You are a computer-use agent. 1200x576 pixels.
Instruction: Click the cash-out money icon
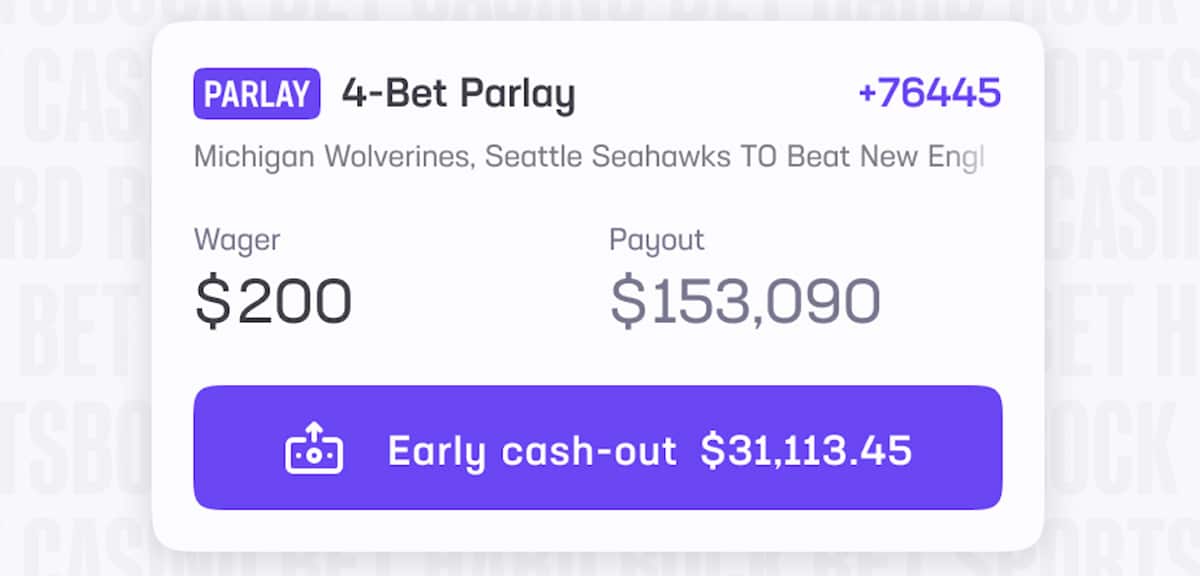[314, 448]
